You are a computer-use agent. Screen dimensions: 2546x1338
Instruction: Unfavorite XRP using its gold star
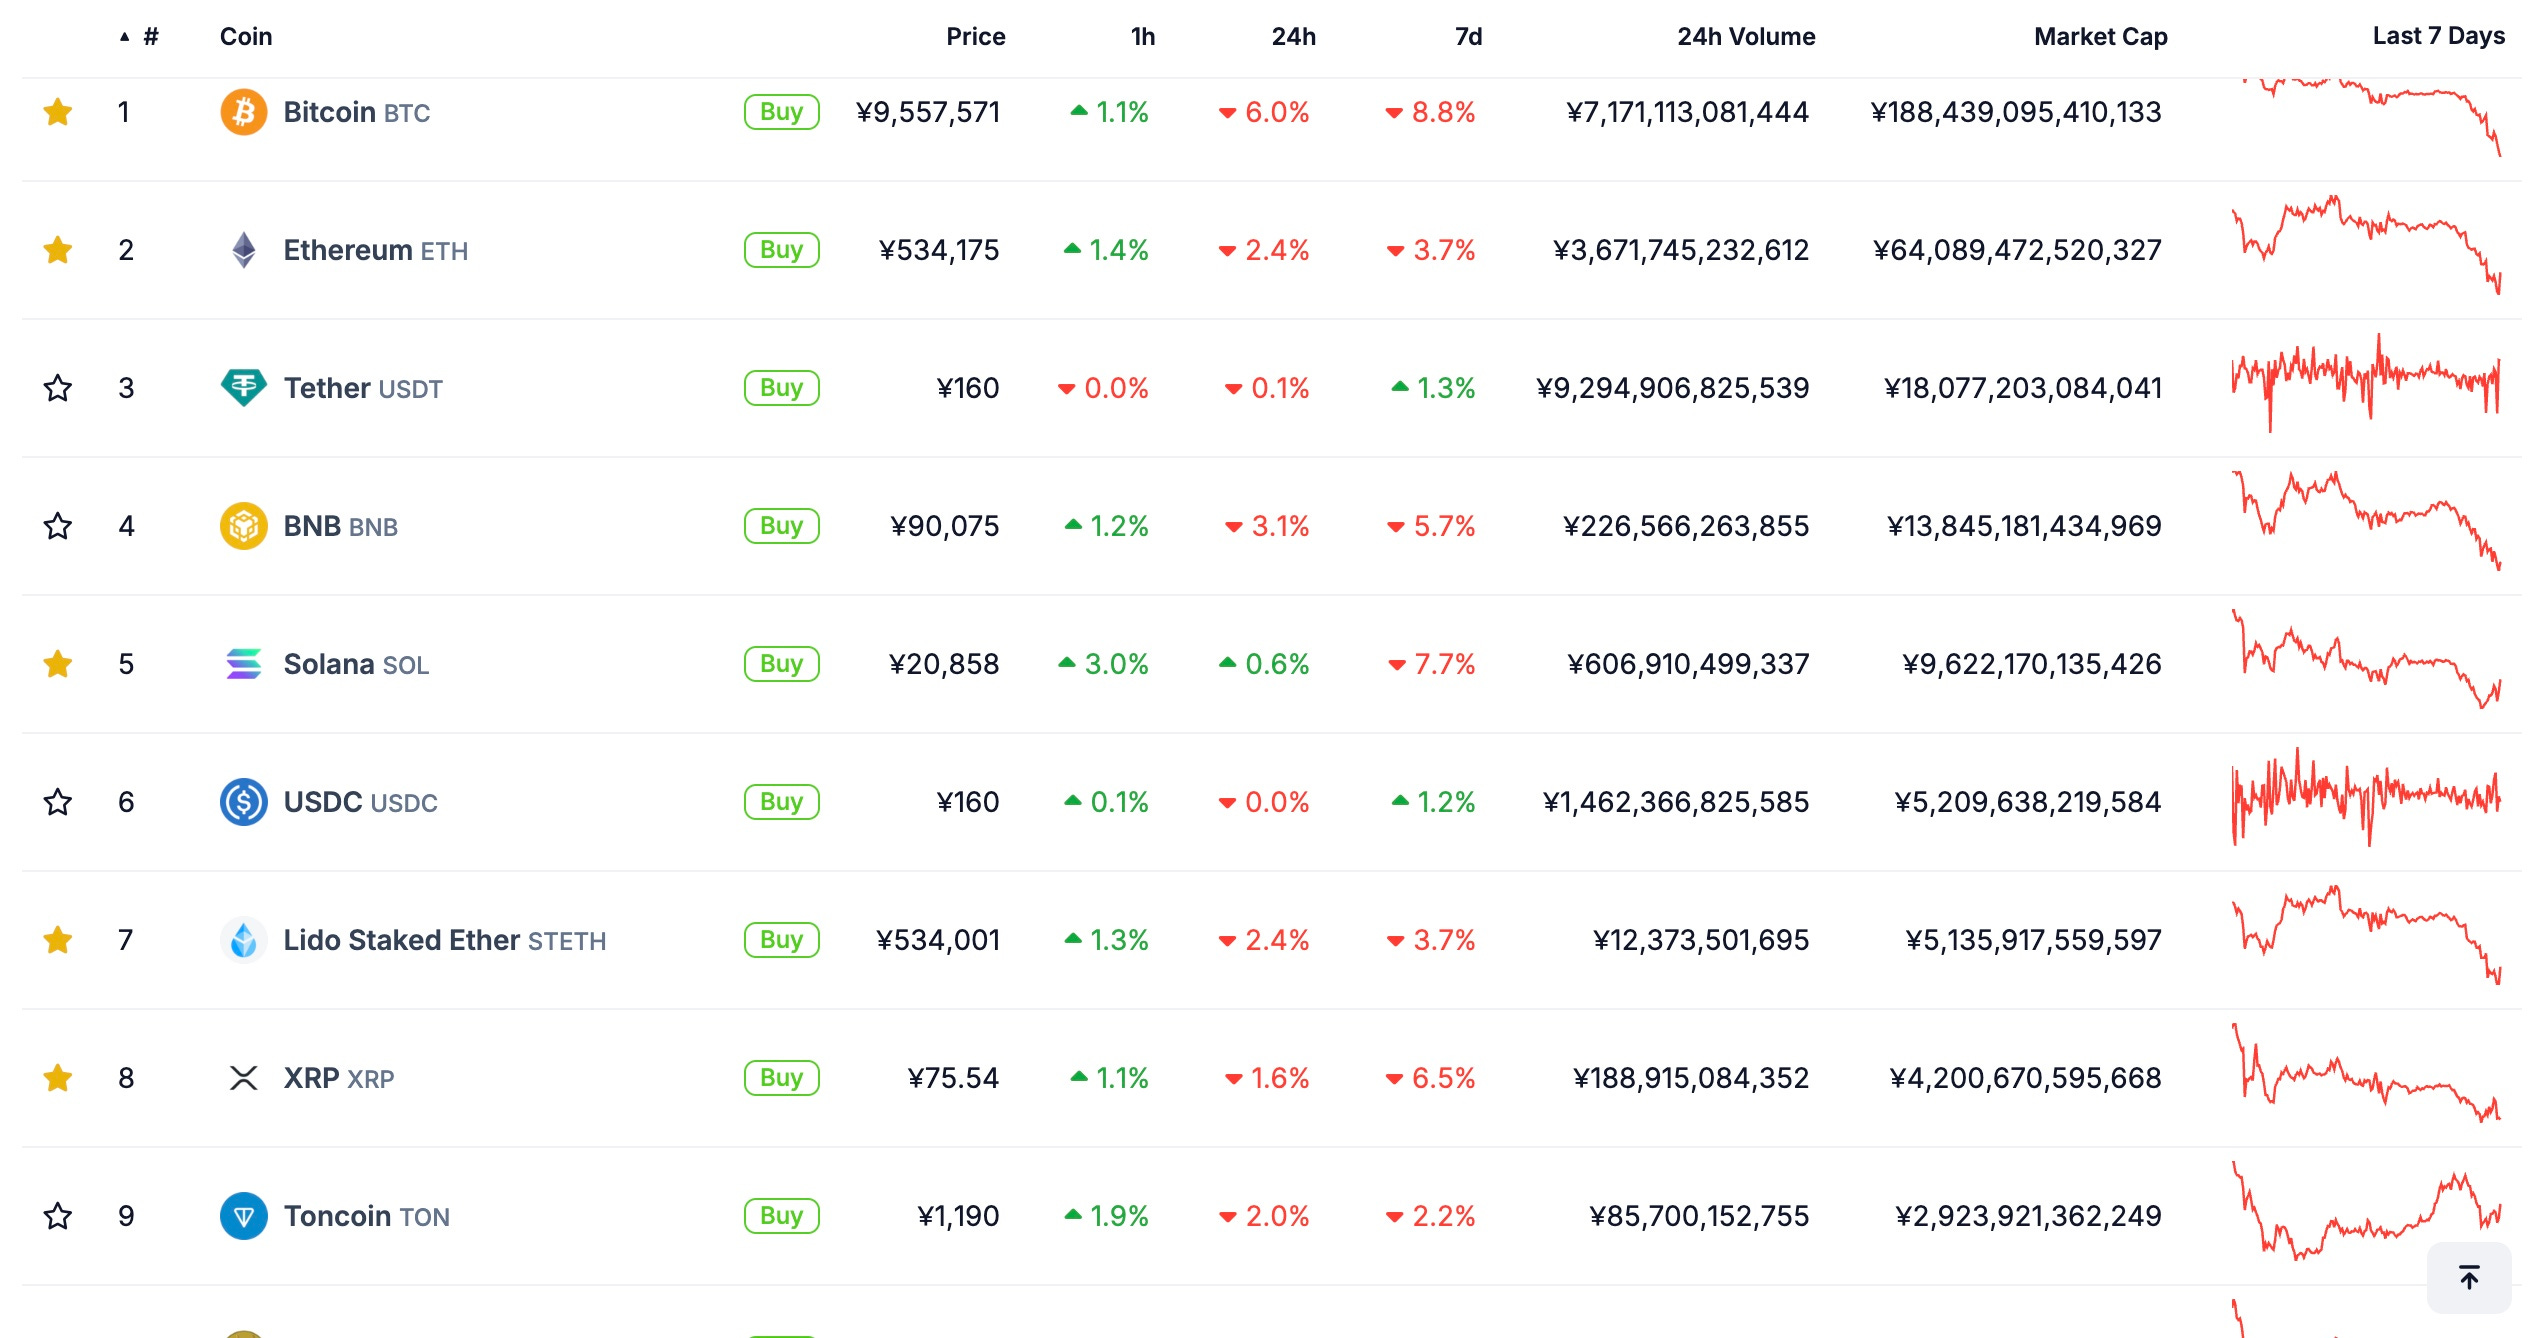[58, 1078]
